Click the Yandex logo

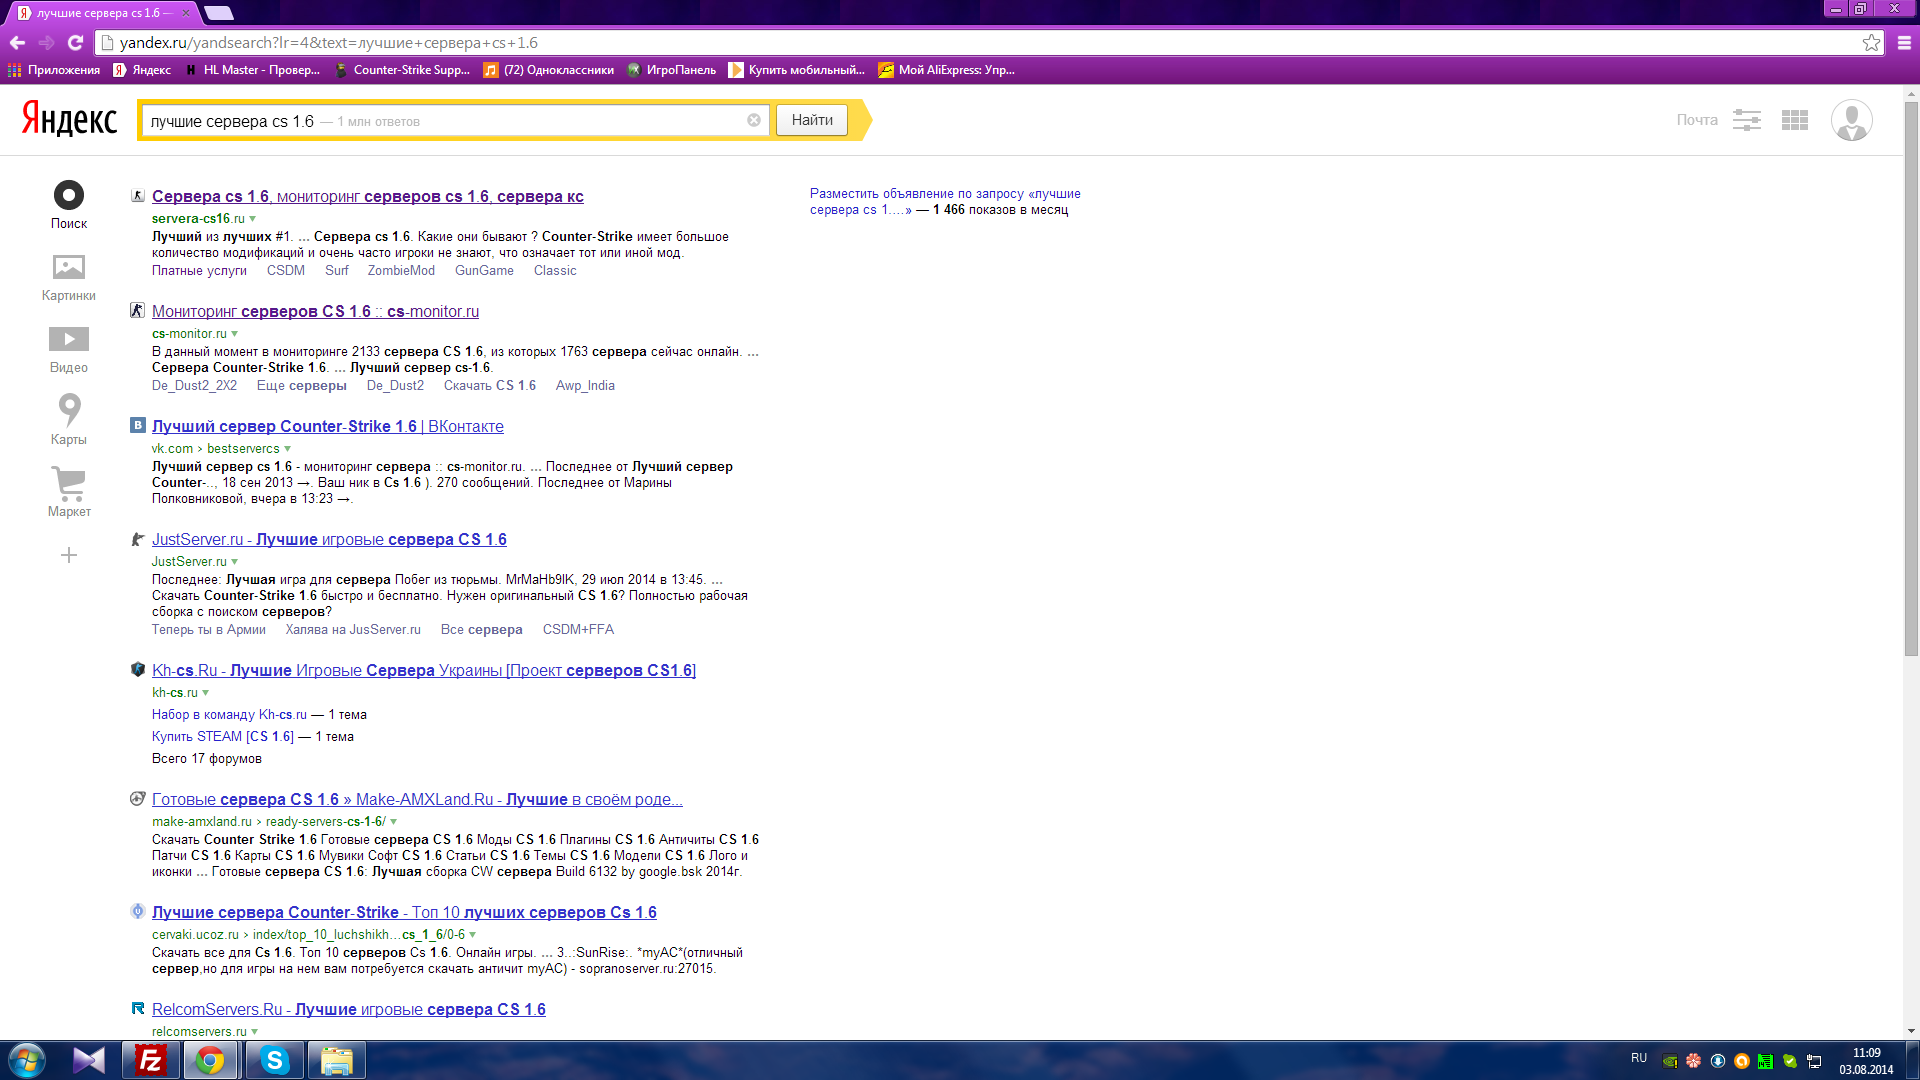[69, 119]
